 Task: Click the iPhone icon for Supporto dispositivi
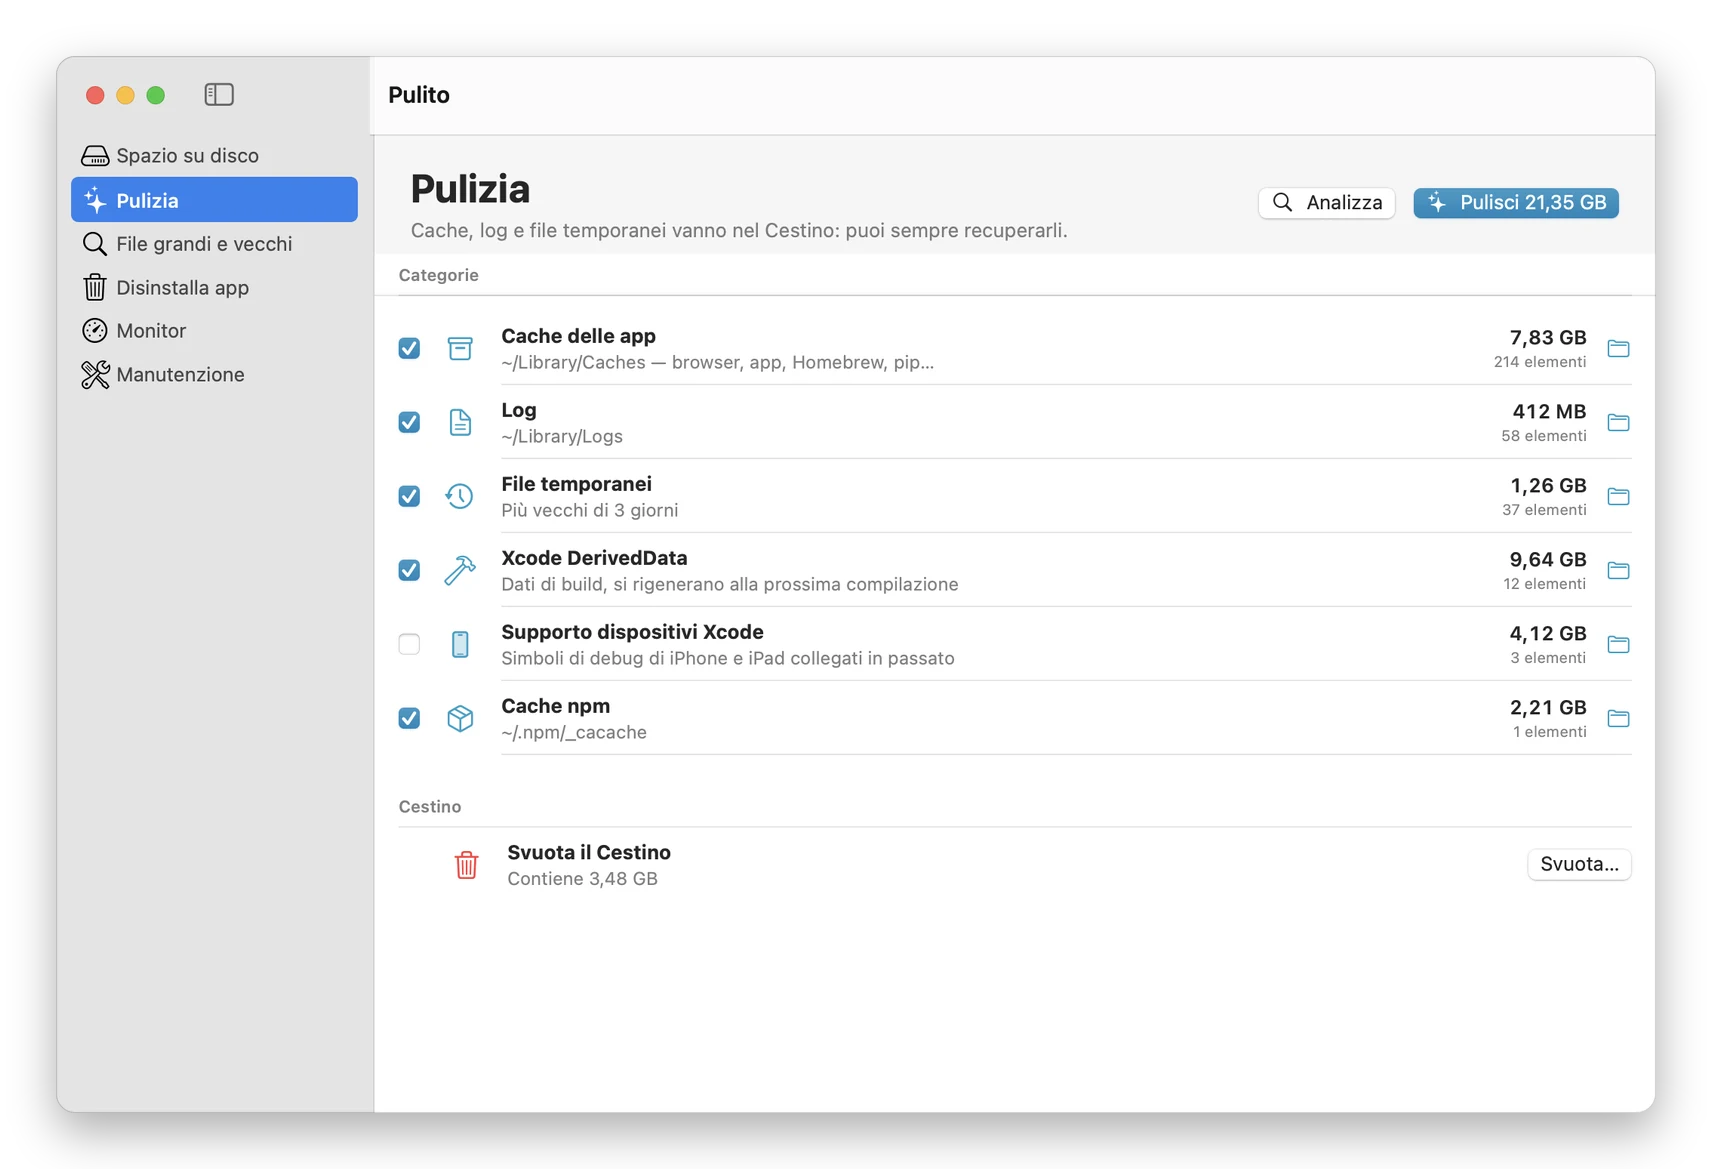[460, 644]
